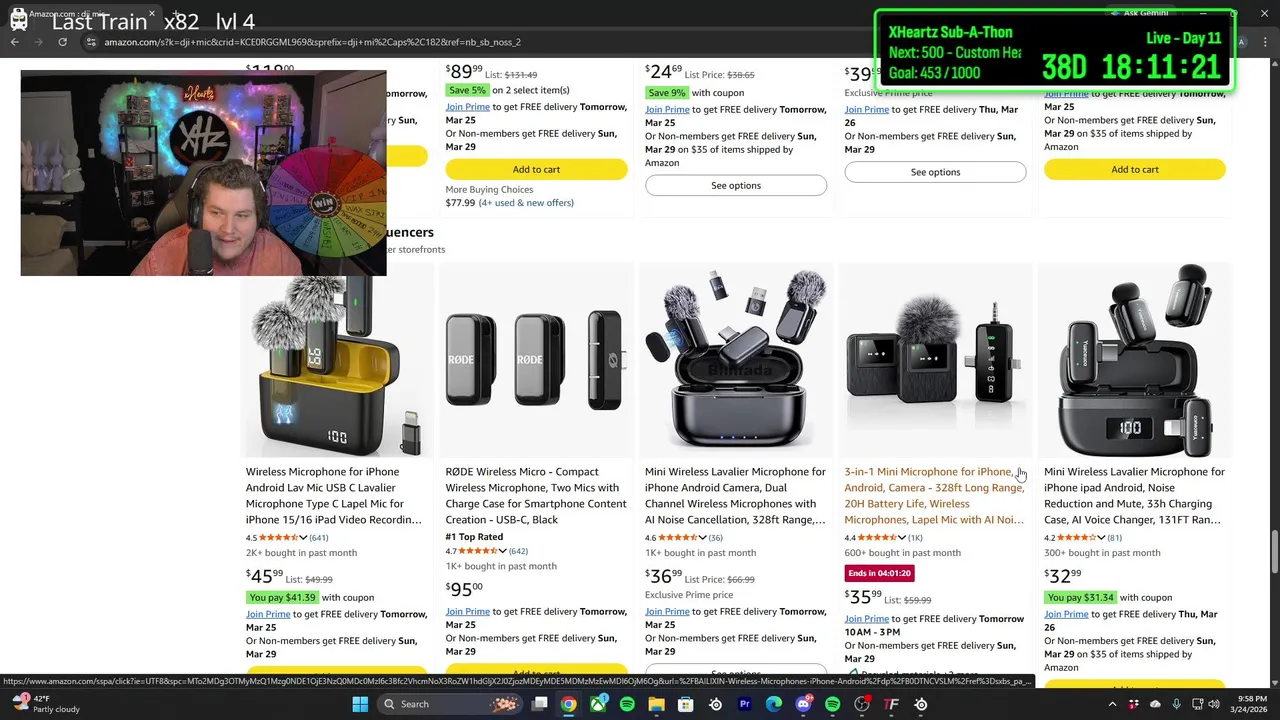Click See options under Exclusive Prime price $39
This screenshot has width=1280, height=720.
pyautogui.click(x=935, y=172)
